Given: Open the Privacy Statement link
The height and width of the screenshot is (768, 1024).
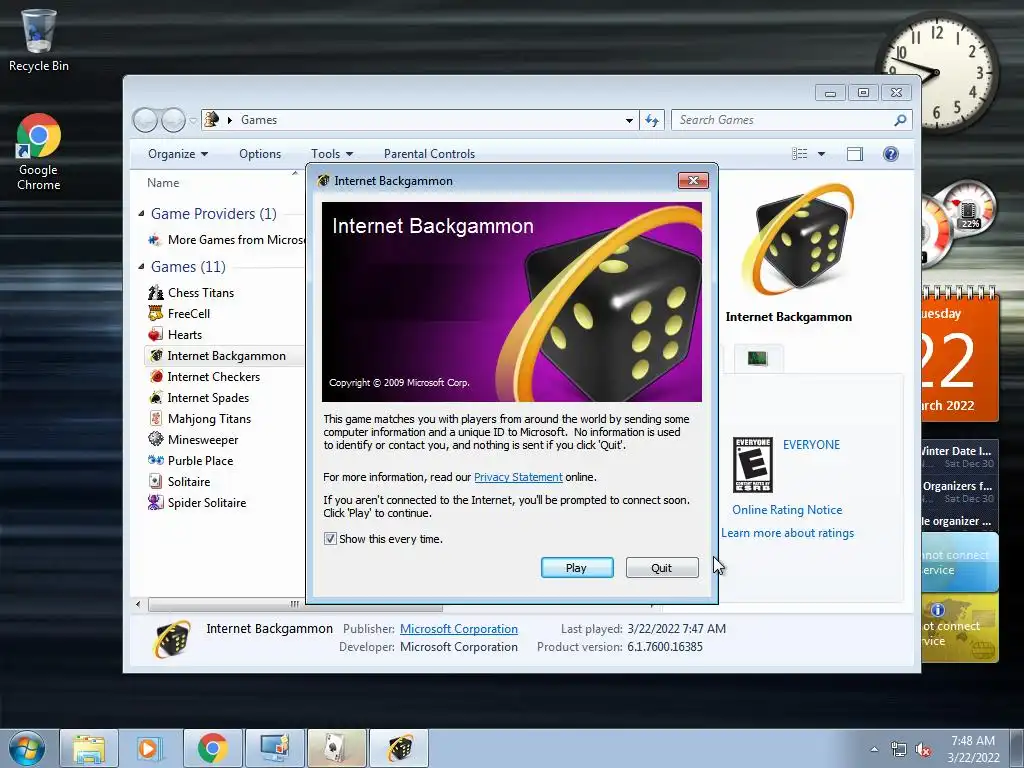Looking at the screenshot, I should (x=518, y=477).
